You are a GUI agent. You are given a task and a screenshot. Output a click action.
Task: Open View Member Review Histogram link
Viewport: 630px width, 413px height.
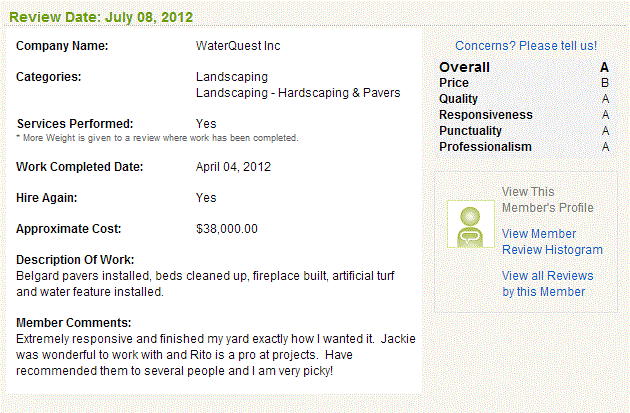coord(552,241)
